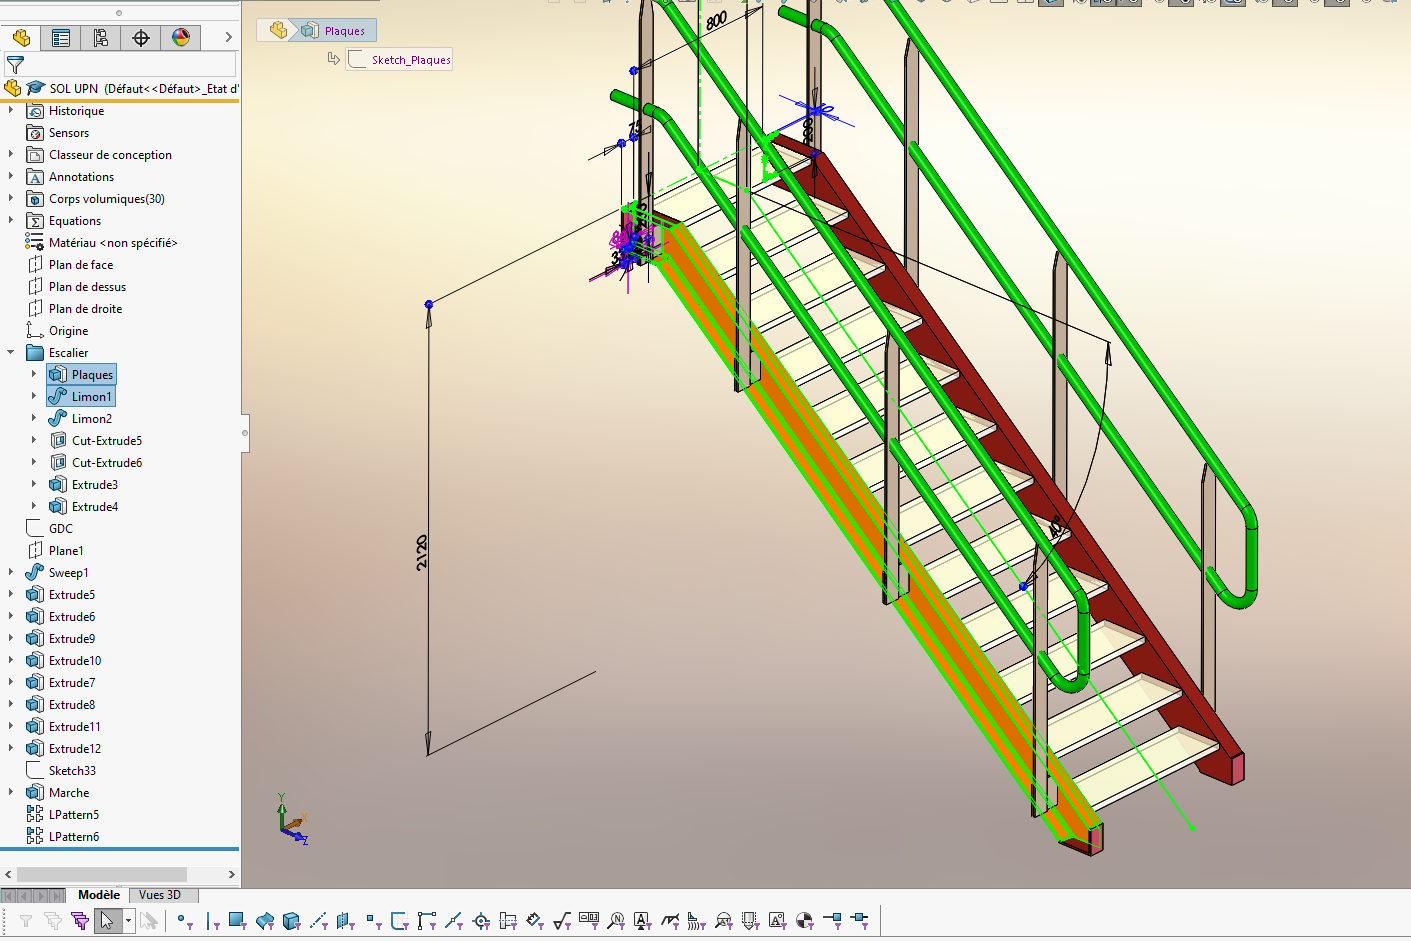The image size is (1411, 941).
Task: Click the tree horizontal scrollbar thumb
Action: click(x=101, y=874)
